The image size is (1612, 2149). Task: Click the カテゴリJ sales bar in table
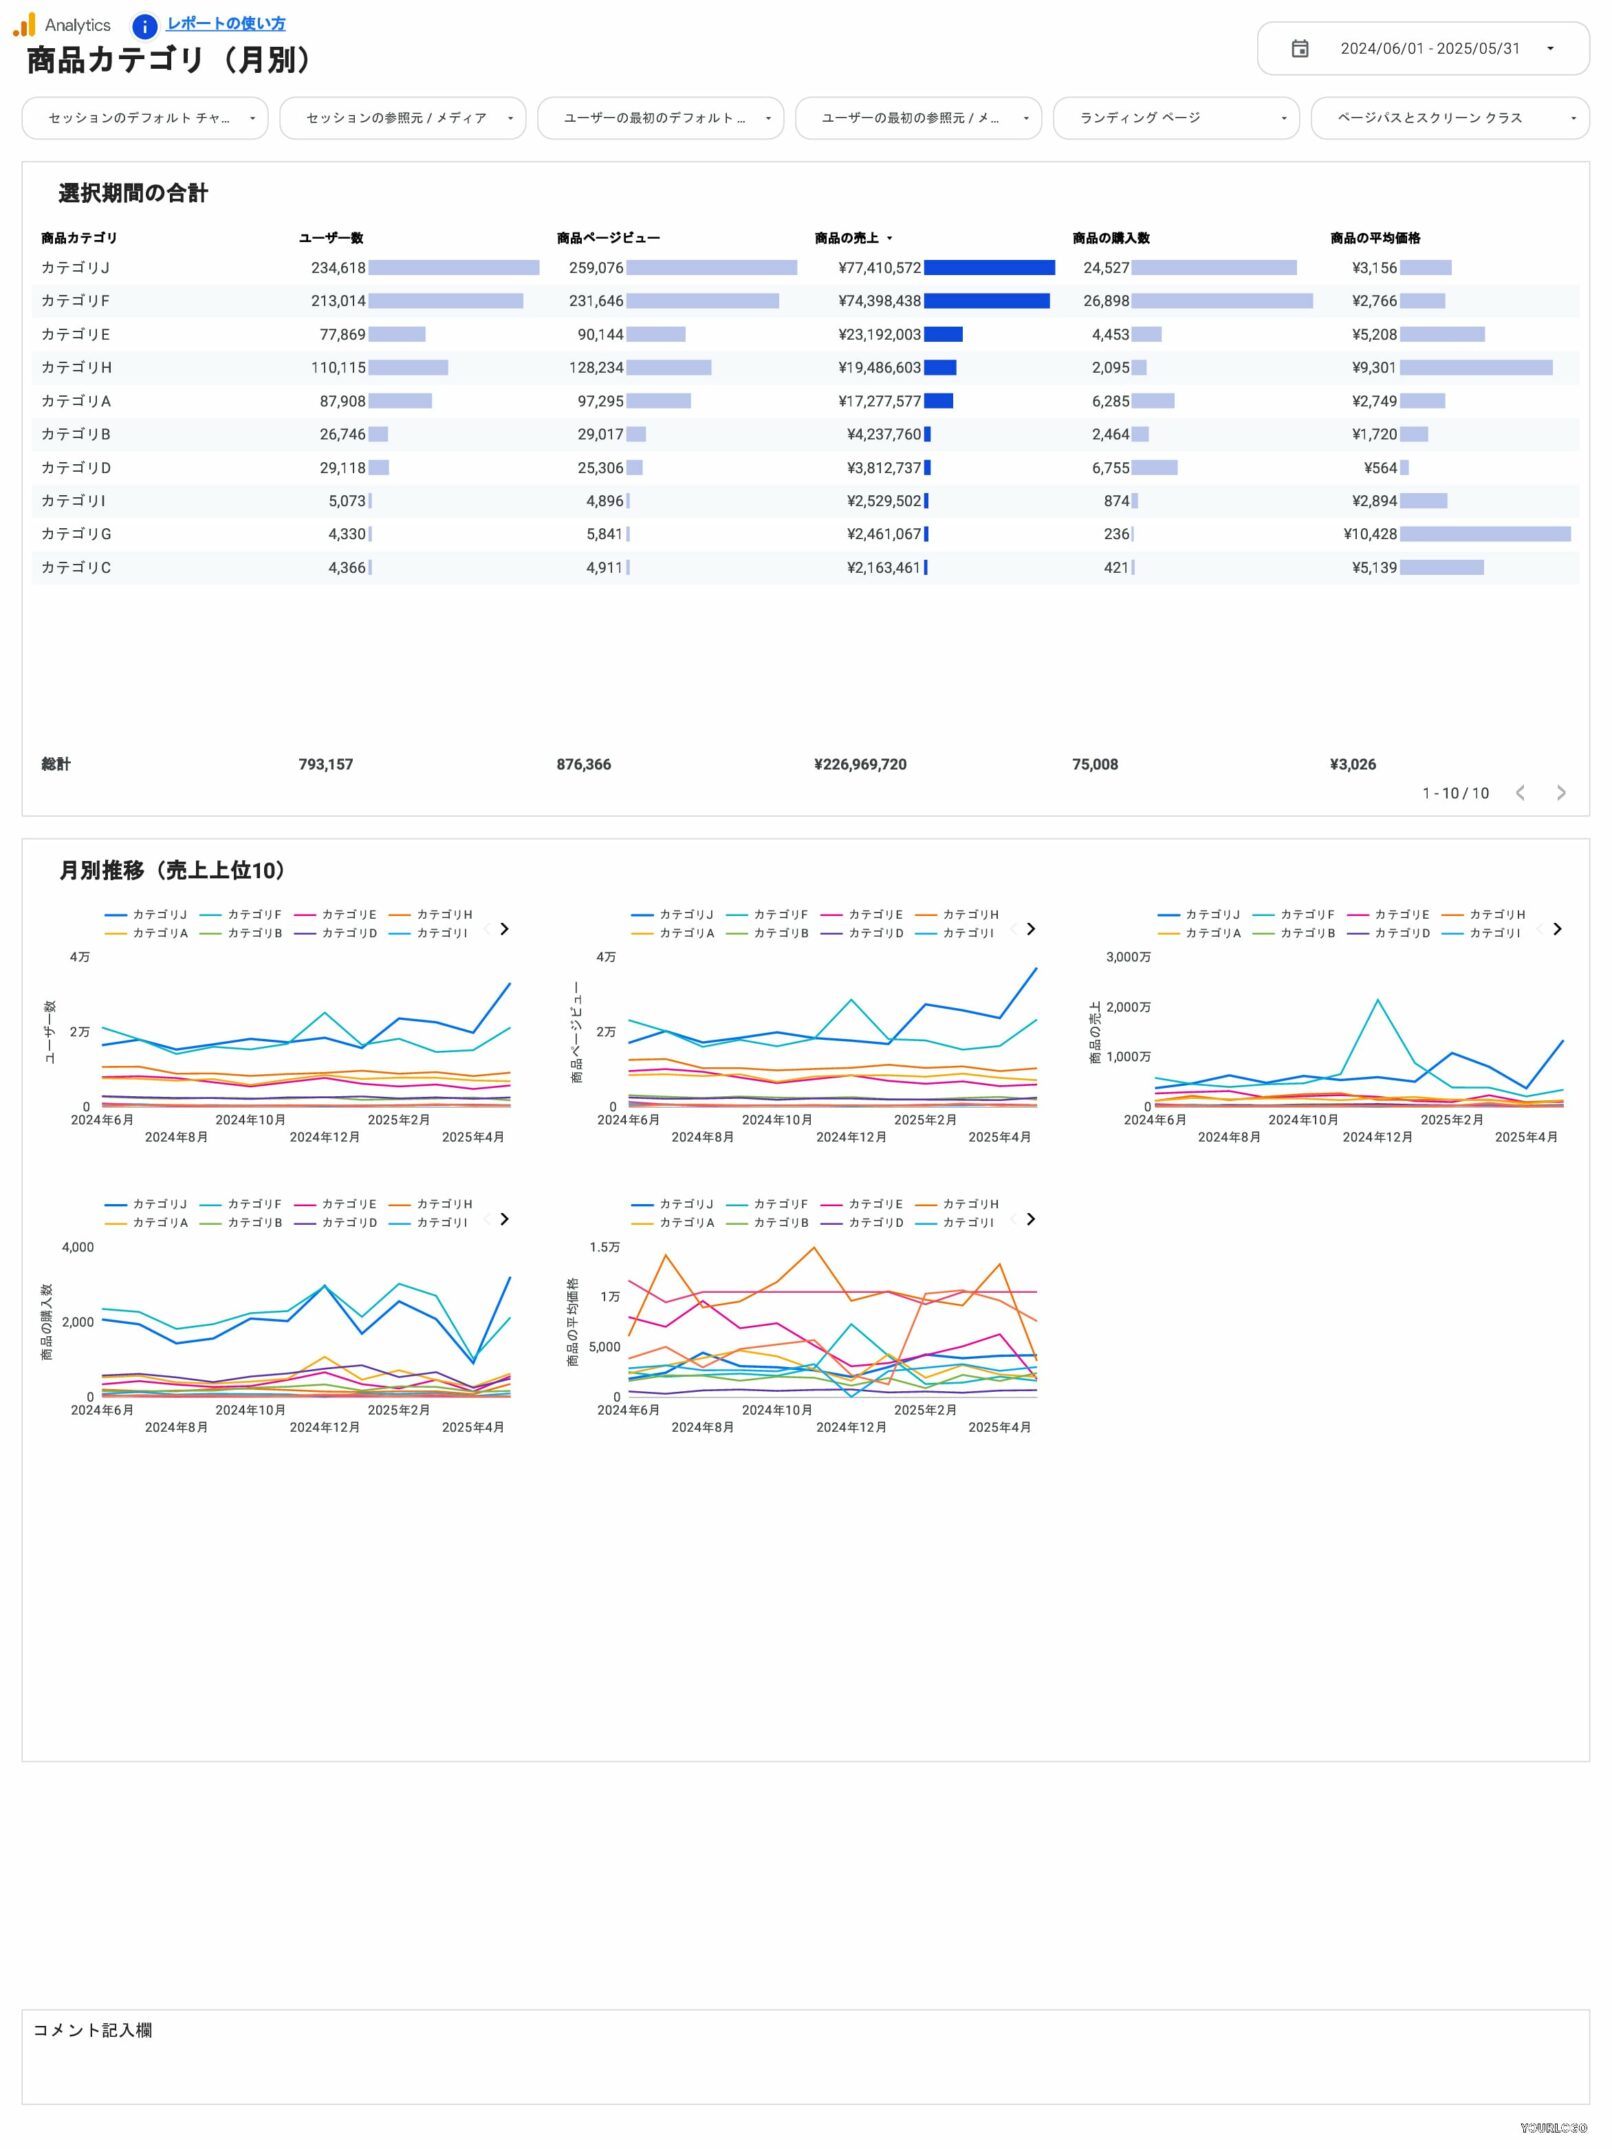[989, 268]
